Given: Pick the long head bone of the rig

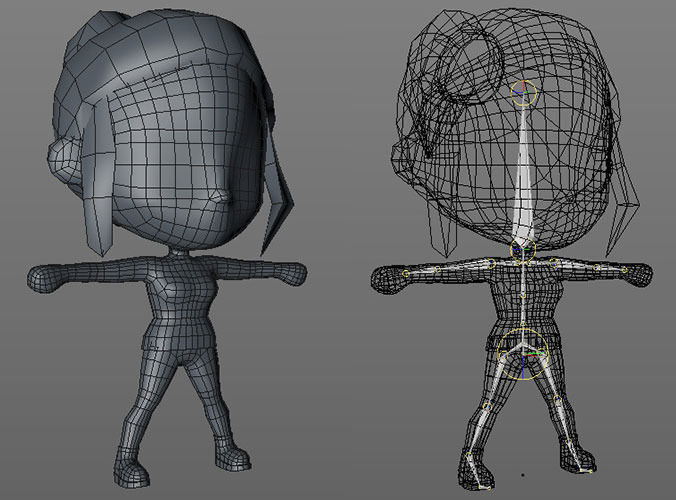Looking at the screenshot, I should coord(523,171).
